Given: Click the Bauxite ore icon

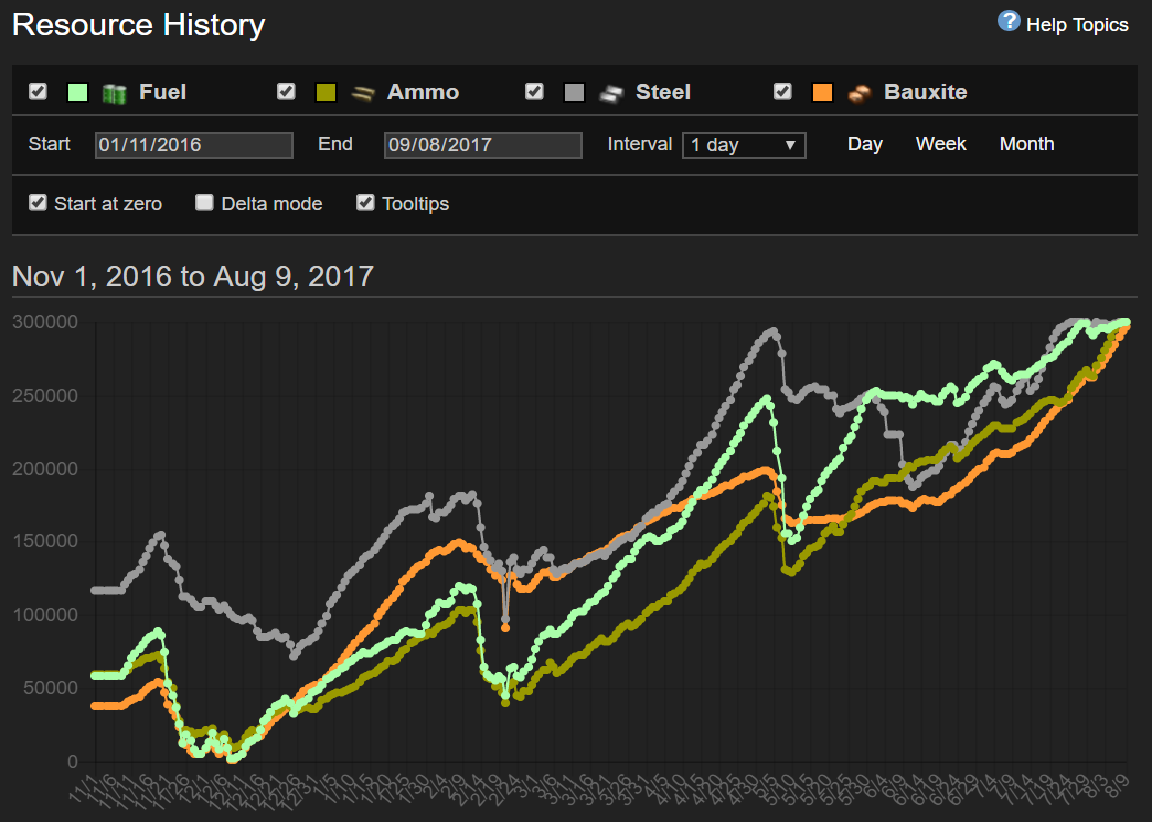Looking at the screenshot, I should 859,93.
